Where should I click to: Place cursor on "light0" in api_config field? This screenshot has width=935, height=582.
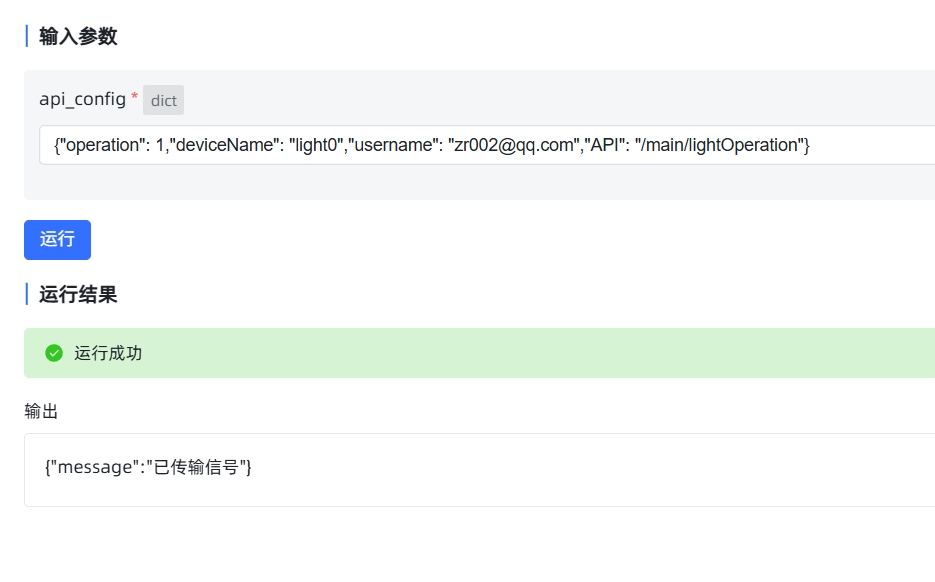pyautogui.click(x=316, y=145)
